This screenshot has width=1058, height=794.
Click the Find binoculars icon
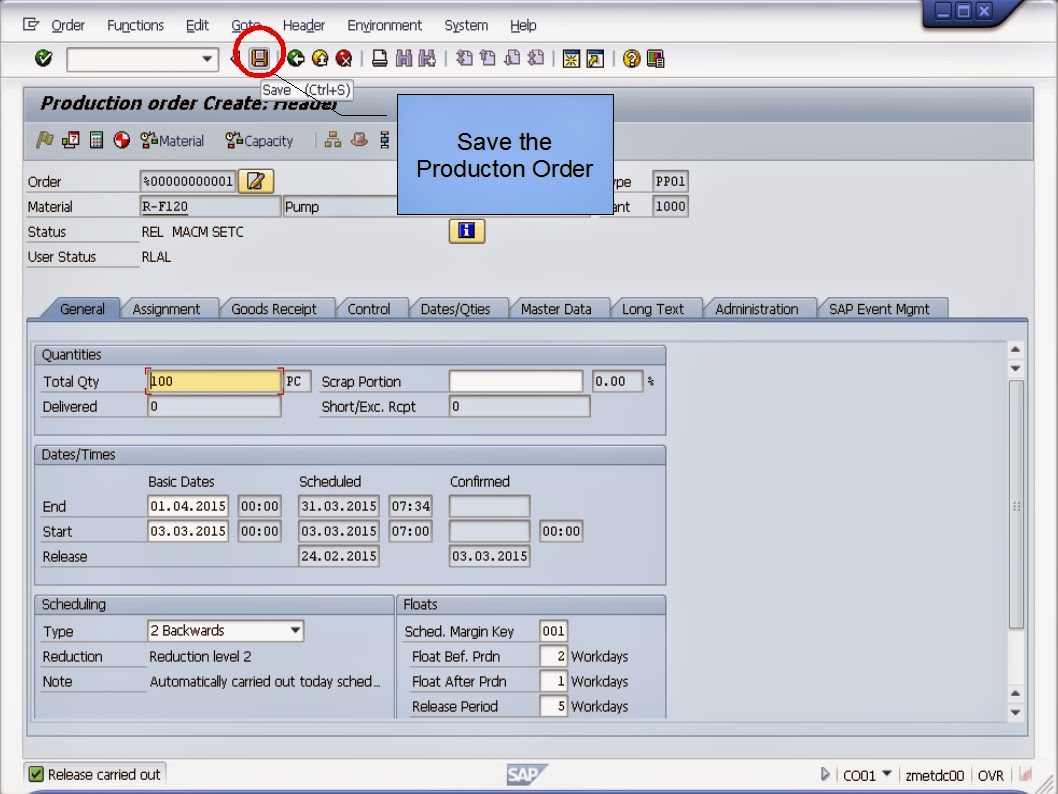click(403, 59)
